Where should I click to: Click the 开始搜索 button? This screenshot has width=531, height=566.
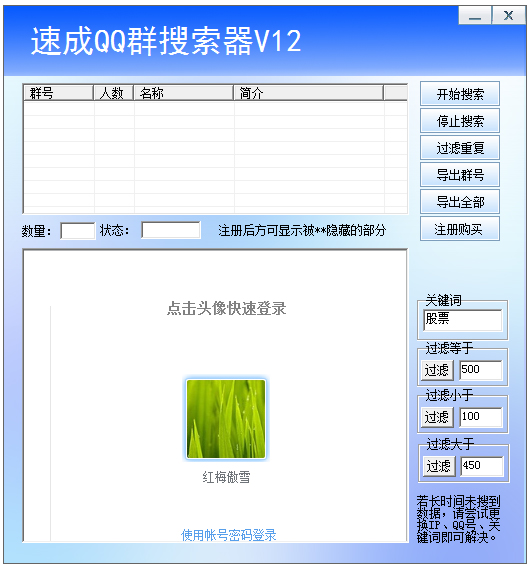460,94
